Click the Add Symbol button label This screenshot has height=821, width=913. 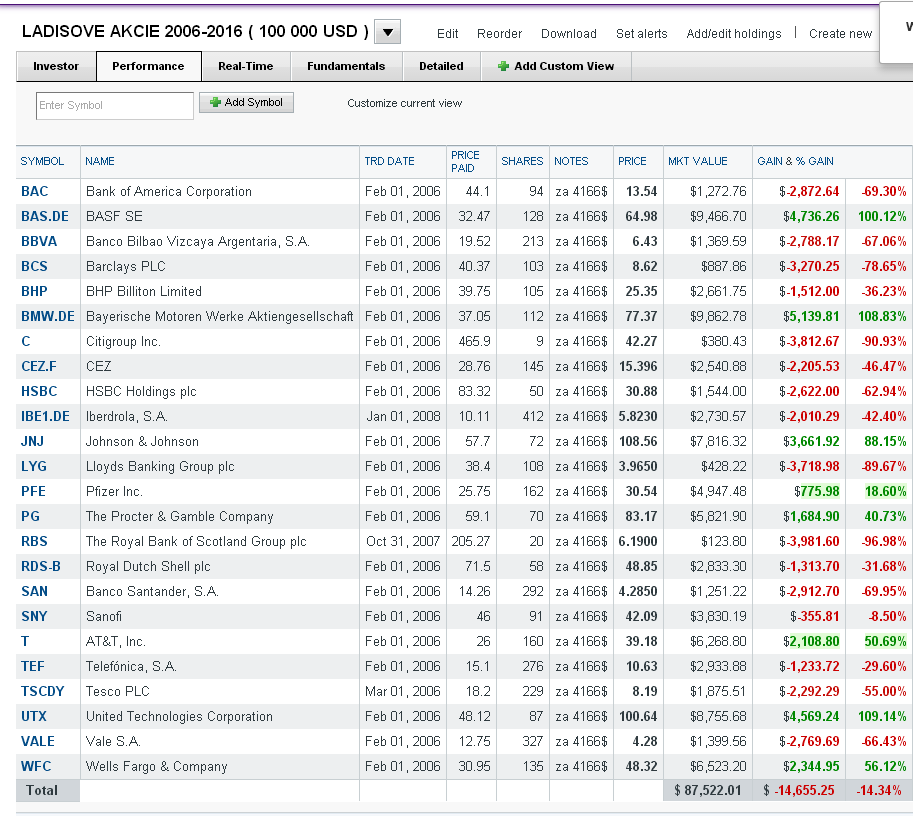click(253, 102)
